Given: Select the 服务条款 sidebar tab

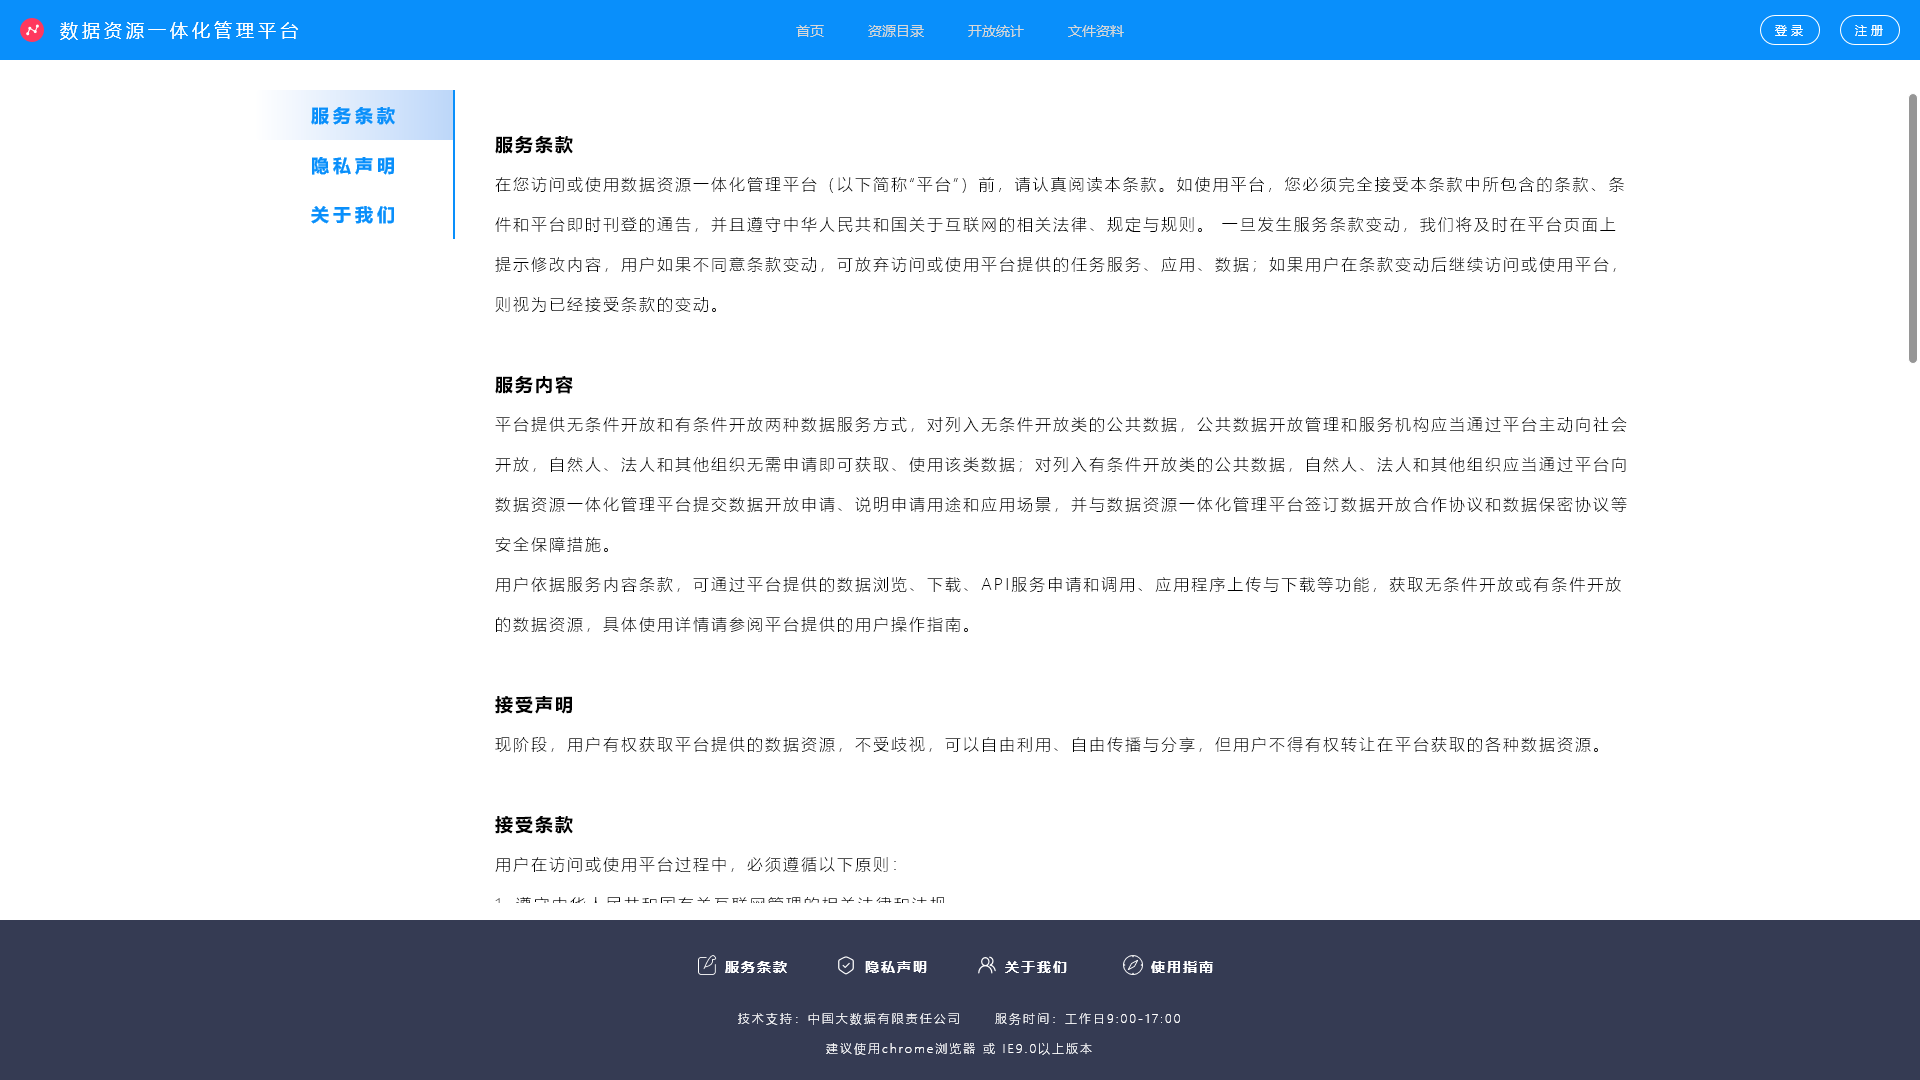Looking at the screenshot, I should coord(354,116).
